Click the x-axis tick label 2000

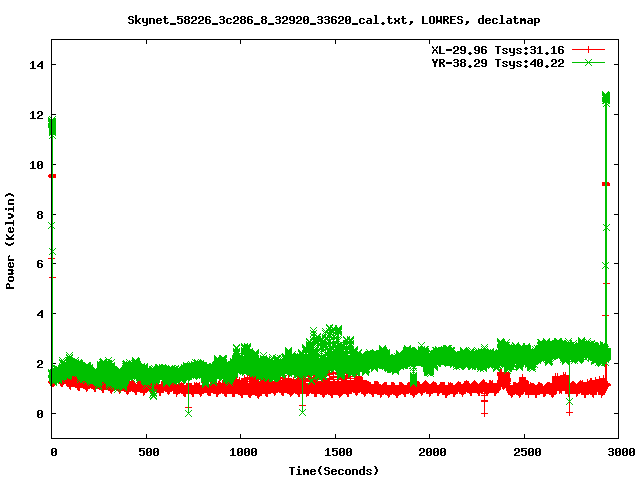click(432, 452)
